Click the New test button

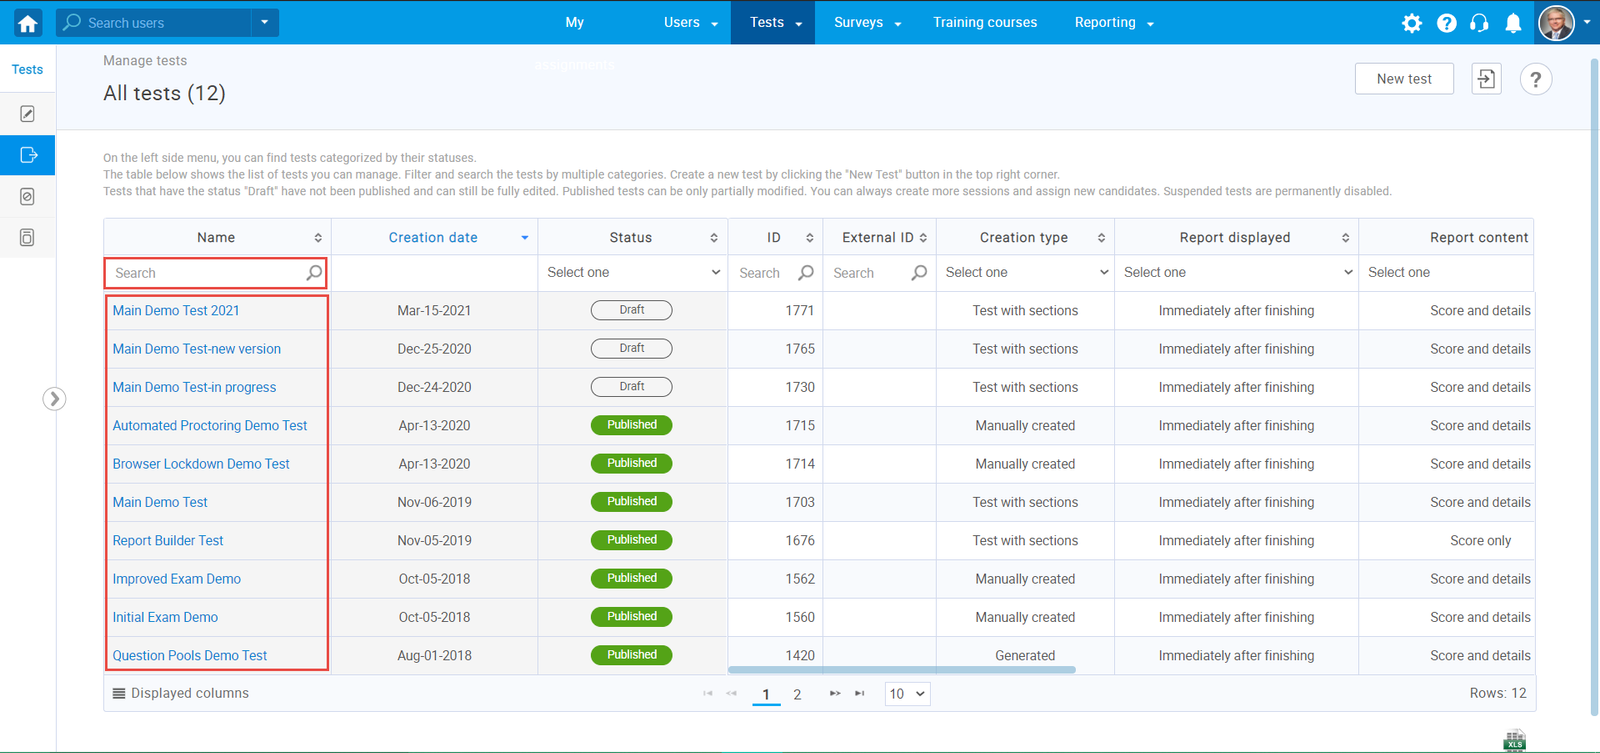[x=1403, y=79]
